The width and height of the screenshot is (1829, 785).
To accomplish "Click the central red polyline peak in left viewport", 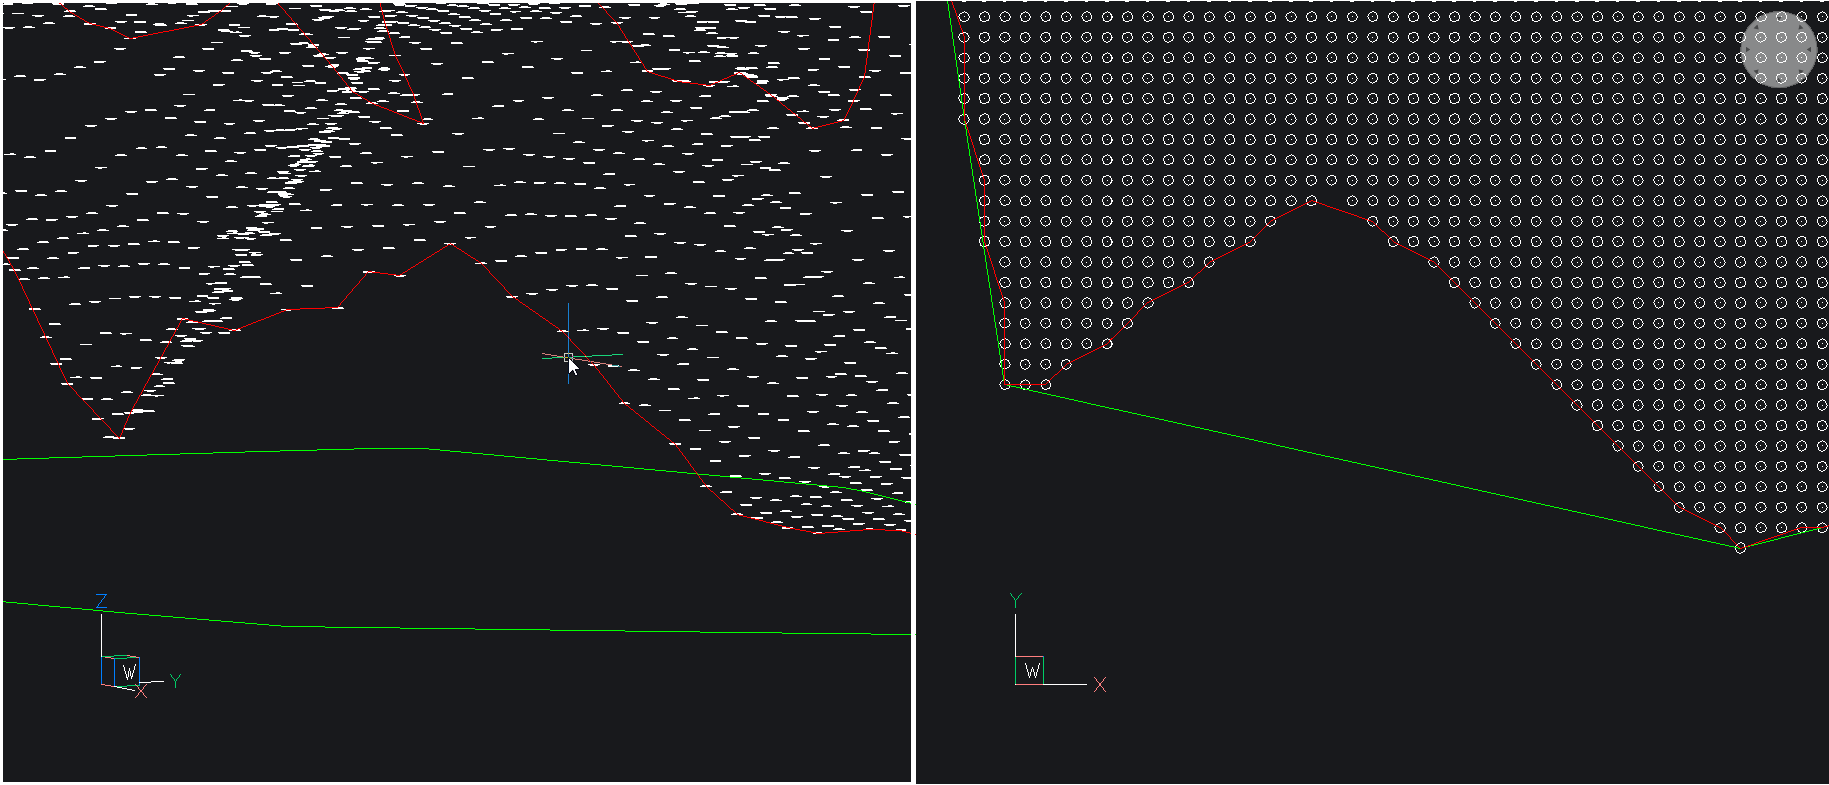I will coord(451,243).
